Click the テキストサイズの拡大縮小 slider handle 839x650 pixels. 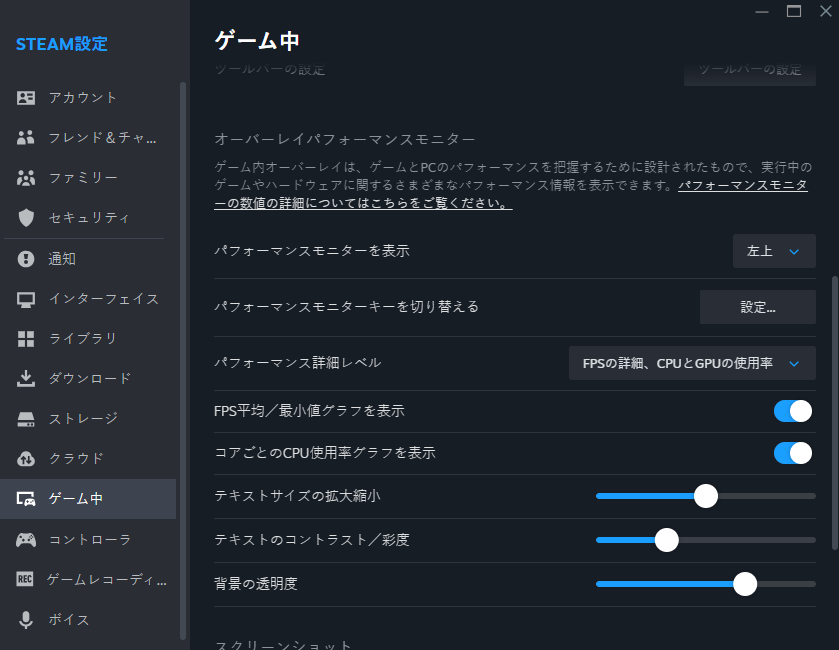(706, 496)
